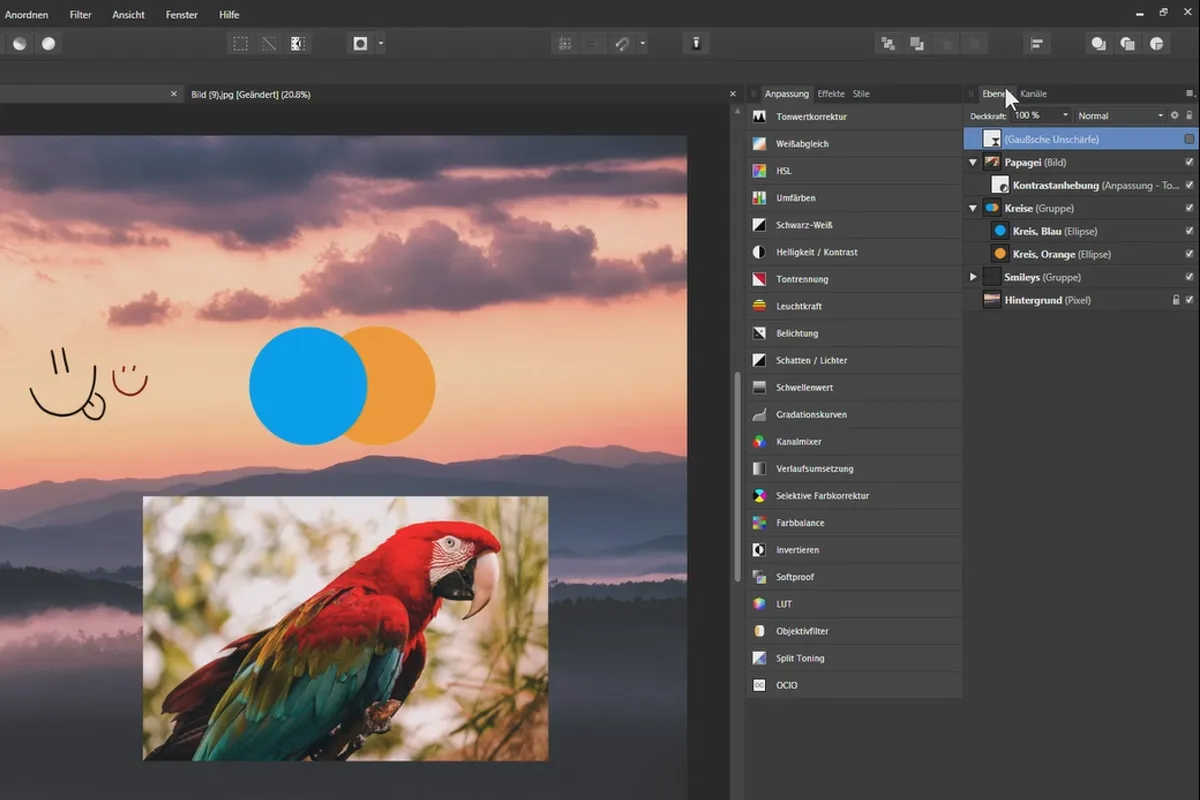The image size is (1200, 800).
Task: Select the Bild (9).jpg document tab
Action: pos(251,94)
